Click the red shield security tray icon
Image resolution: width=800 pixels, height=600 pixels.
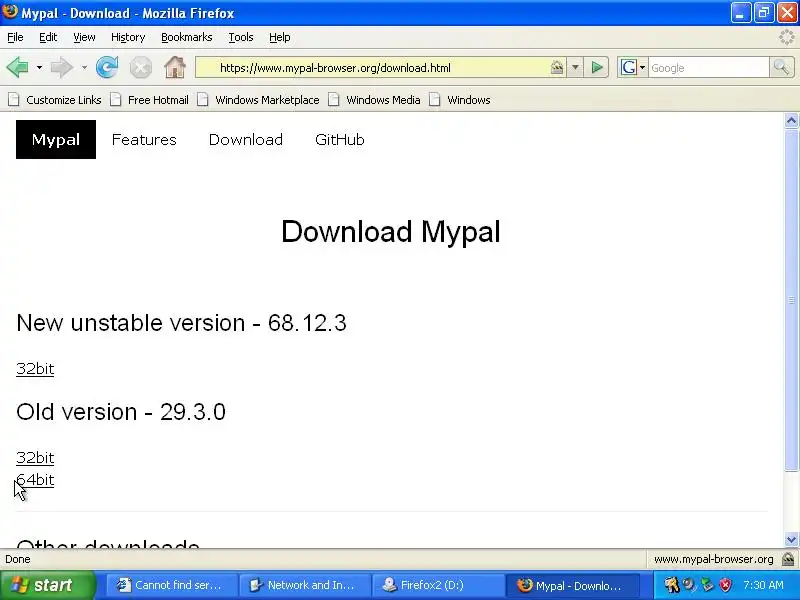pos(725,585)
